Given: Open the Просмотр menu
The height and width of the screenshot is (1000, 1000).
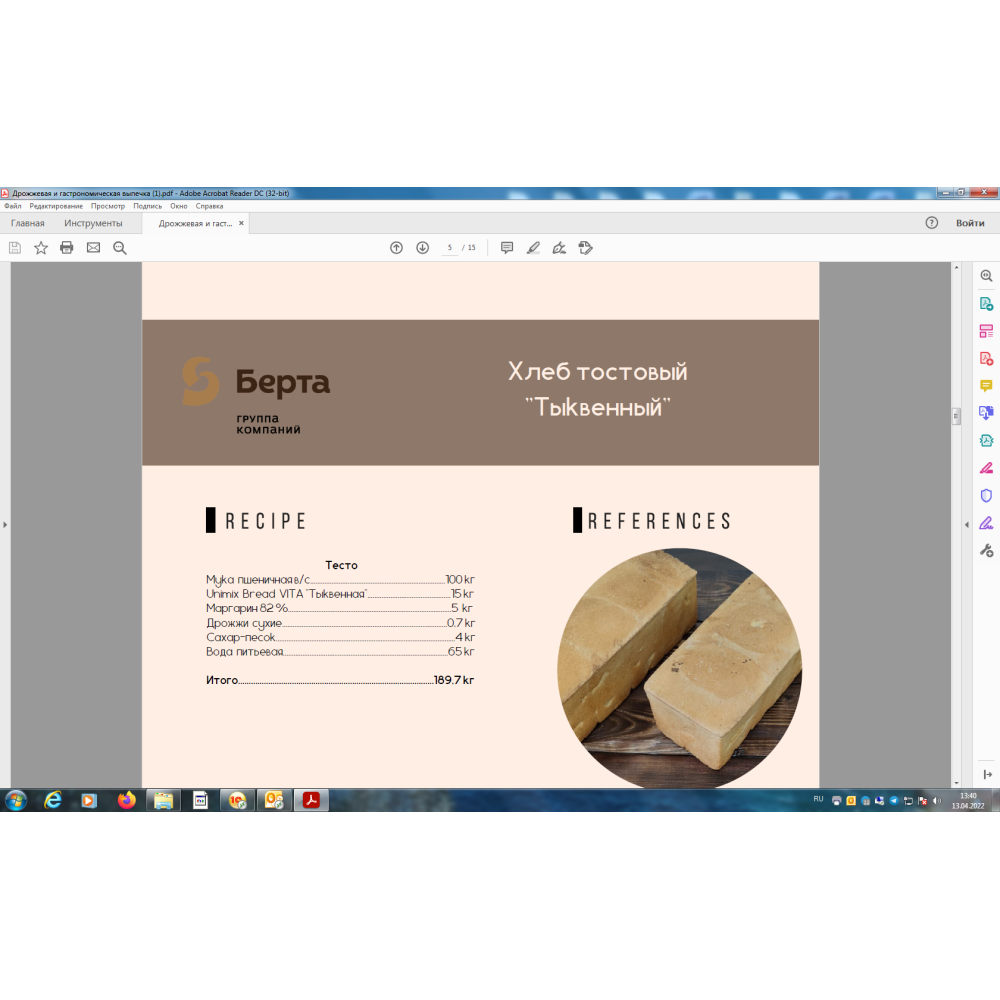Looking at the screenshot, I should [x=108, y=206].
